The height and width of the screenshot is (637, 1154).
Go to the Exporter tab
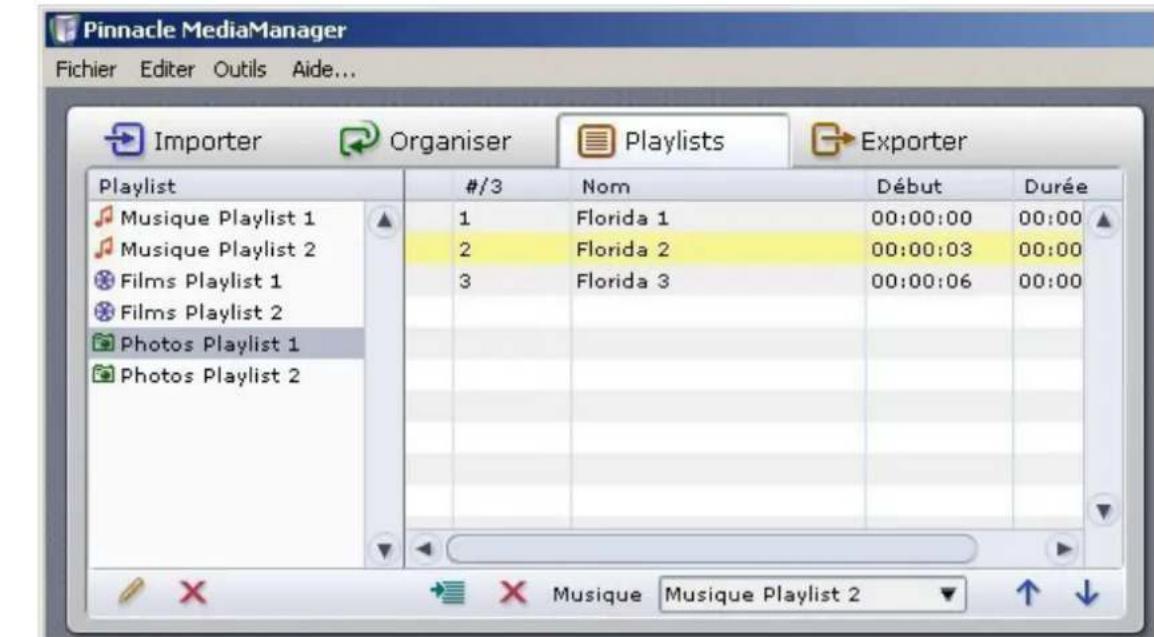coord(889,140)
